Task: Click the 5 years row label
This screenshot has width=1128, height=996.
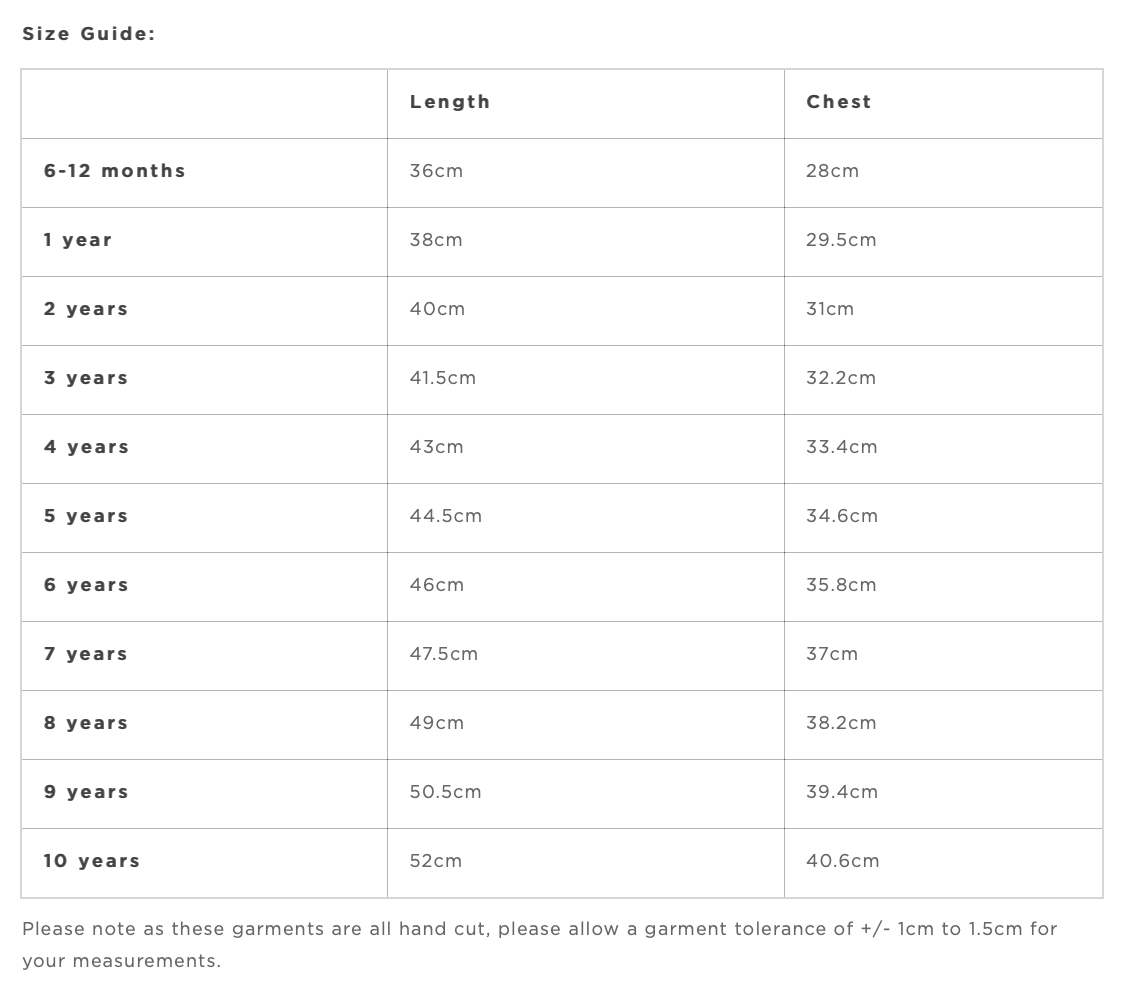Action: (86, 516)
